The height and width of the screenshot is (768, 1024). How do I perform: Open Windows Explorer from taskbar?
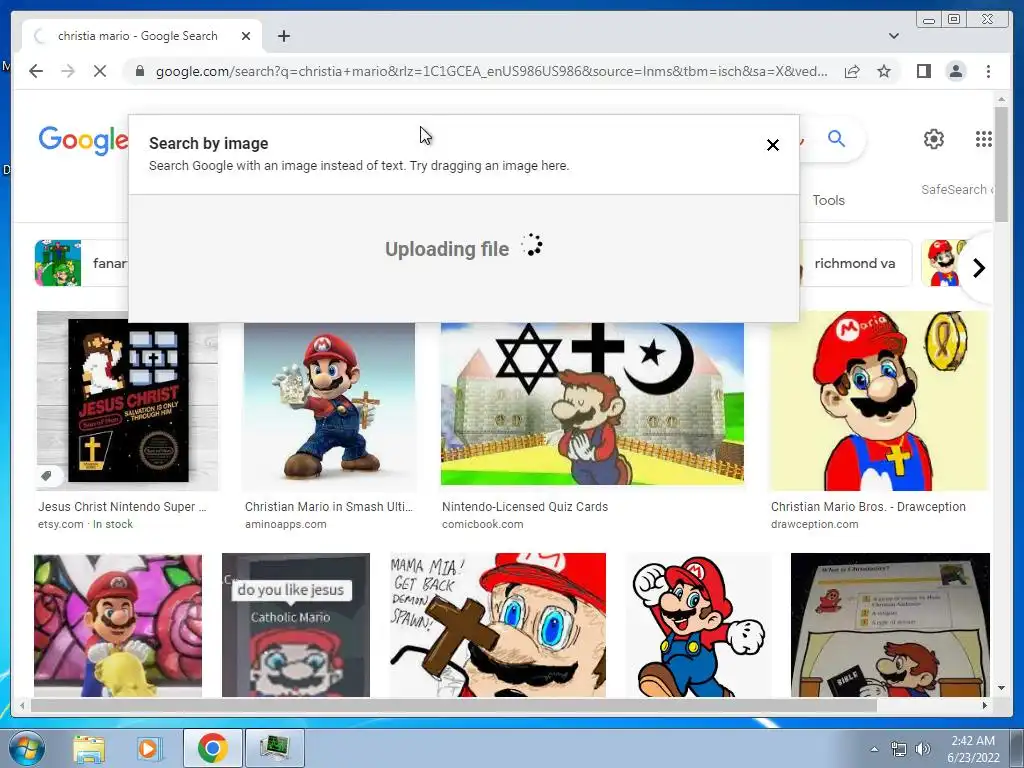pos(89,748)
